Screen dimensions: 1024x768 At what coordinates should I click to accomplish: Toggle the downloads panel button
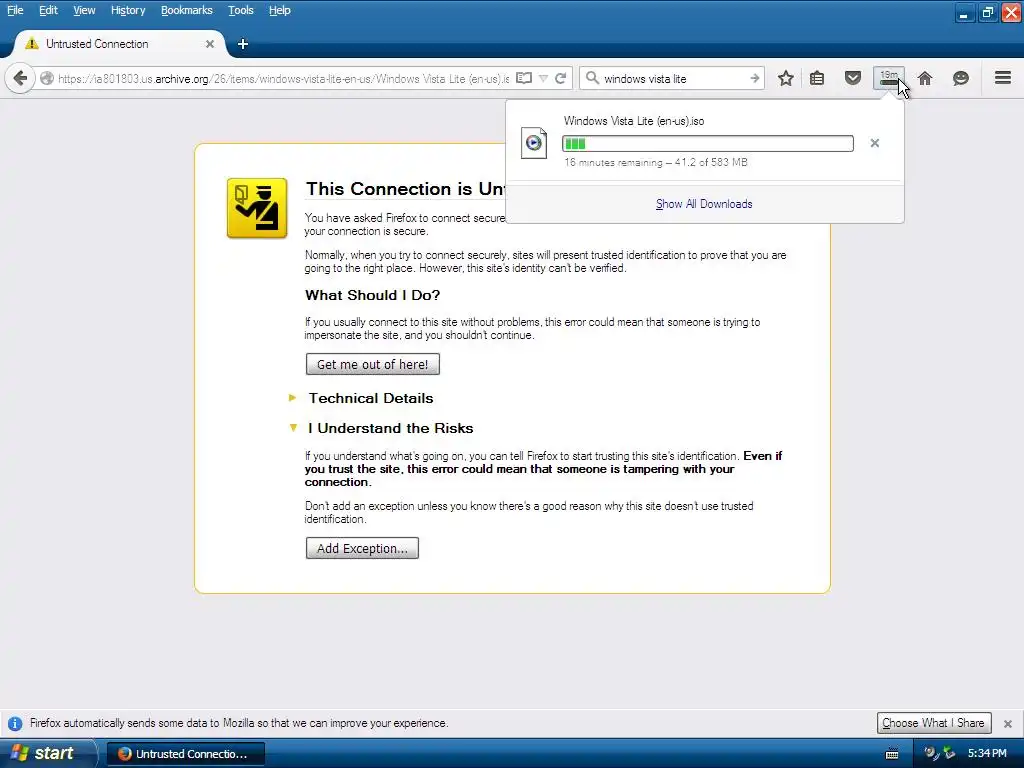889,78
